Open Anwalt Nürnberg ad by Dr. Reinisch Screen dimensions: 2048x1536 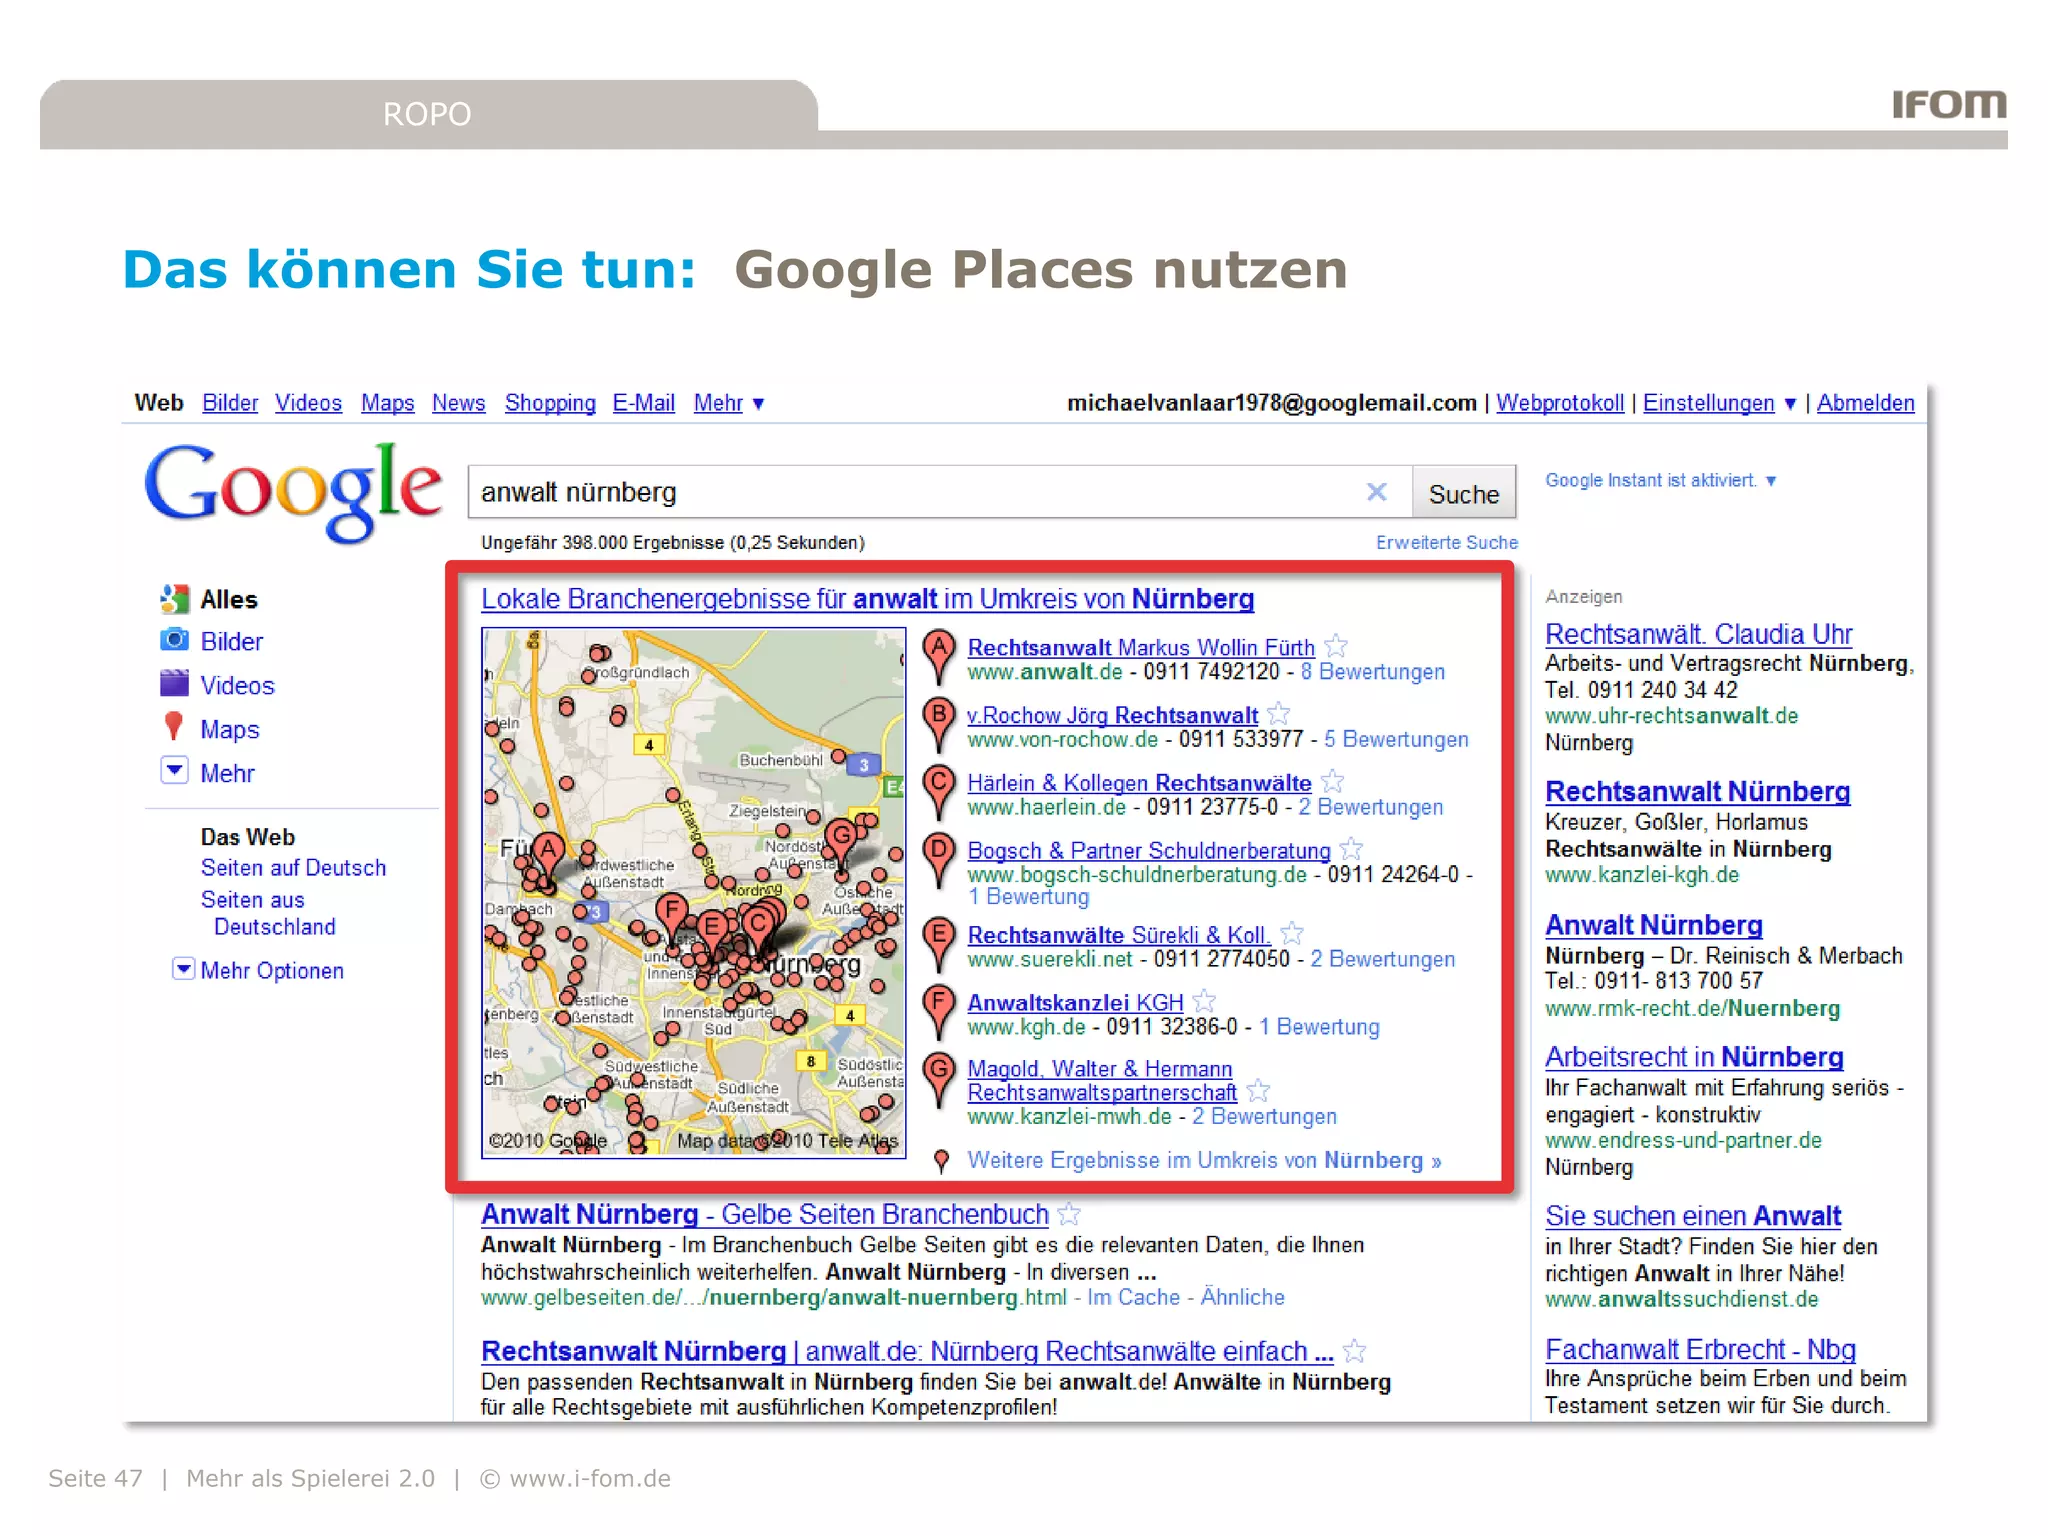point(1654,925)
